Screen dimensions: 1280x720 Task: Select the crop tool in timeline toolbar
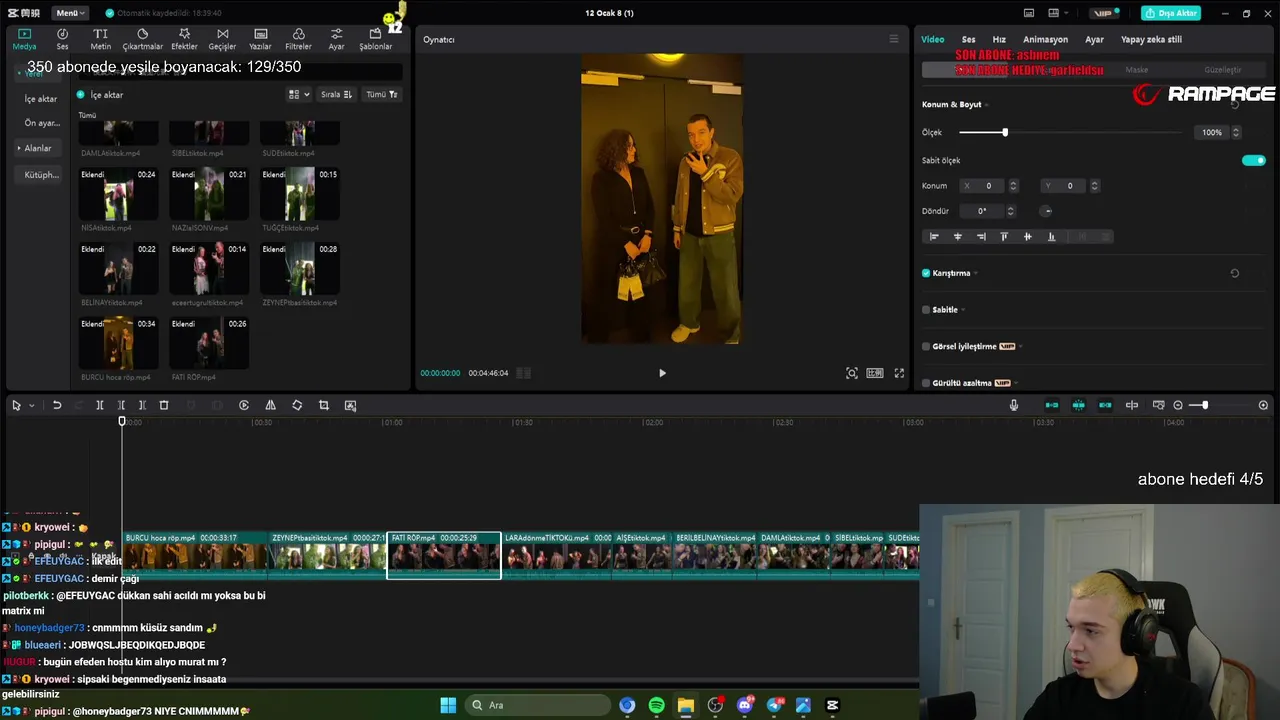(x=324, y=405)
